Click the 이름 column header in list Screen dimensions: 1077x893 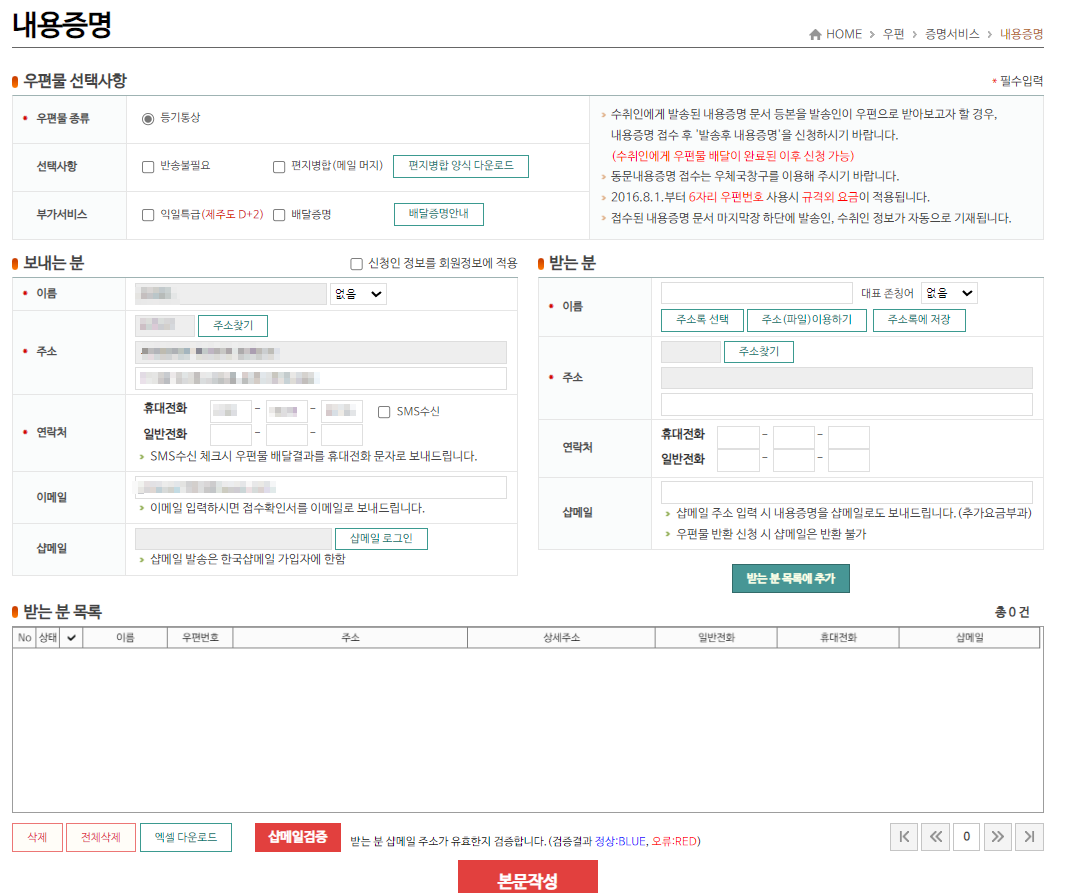(125, 637)
